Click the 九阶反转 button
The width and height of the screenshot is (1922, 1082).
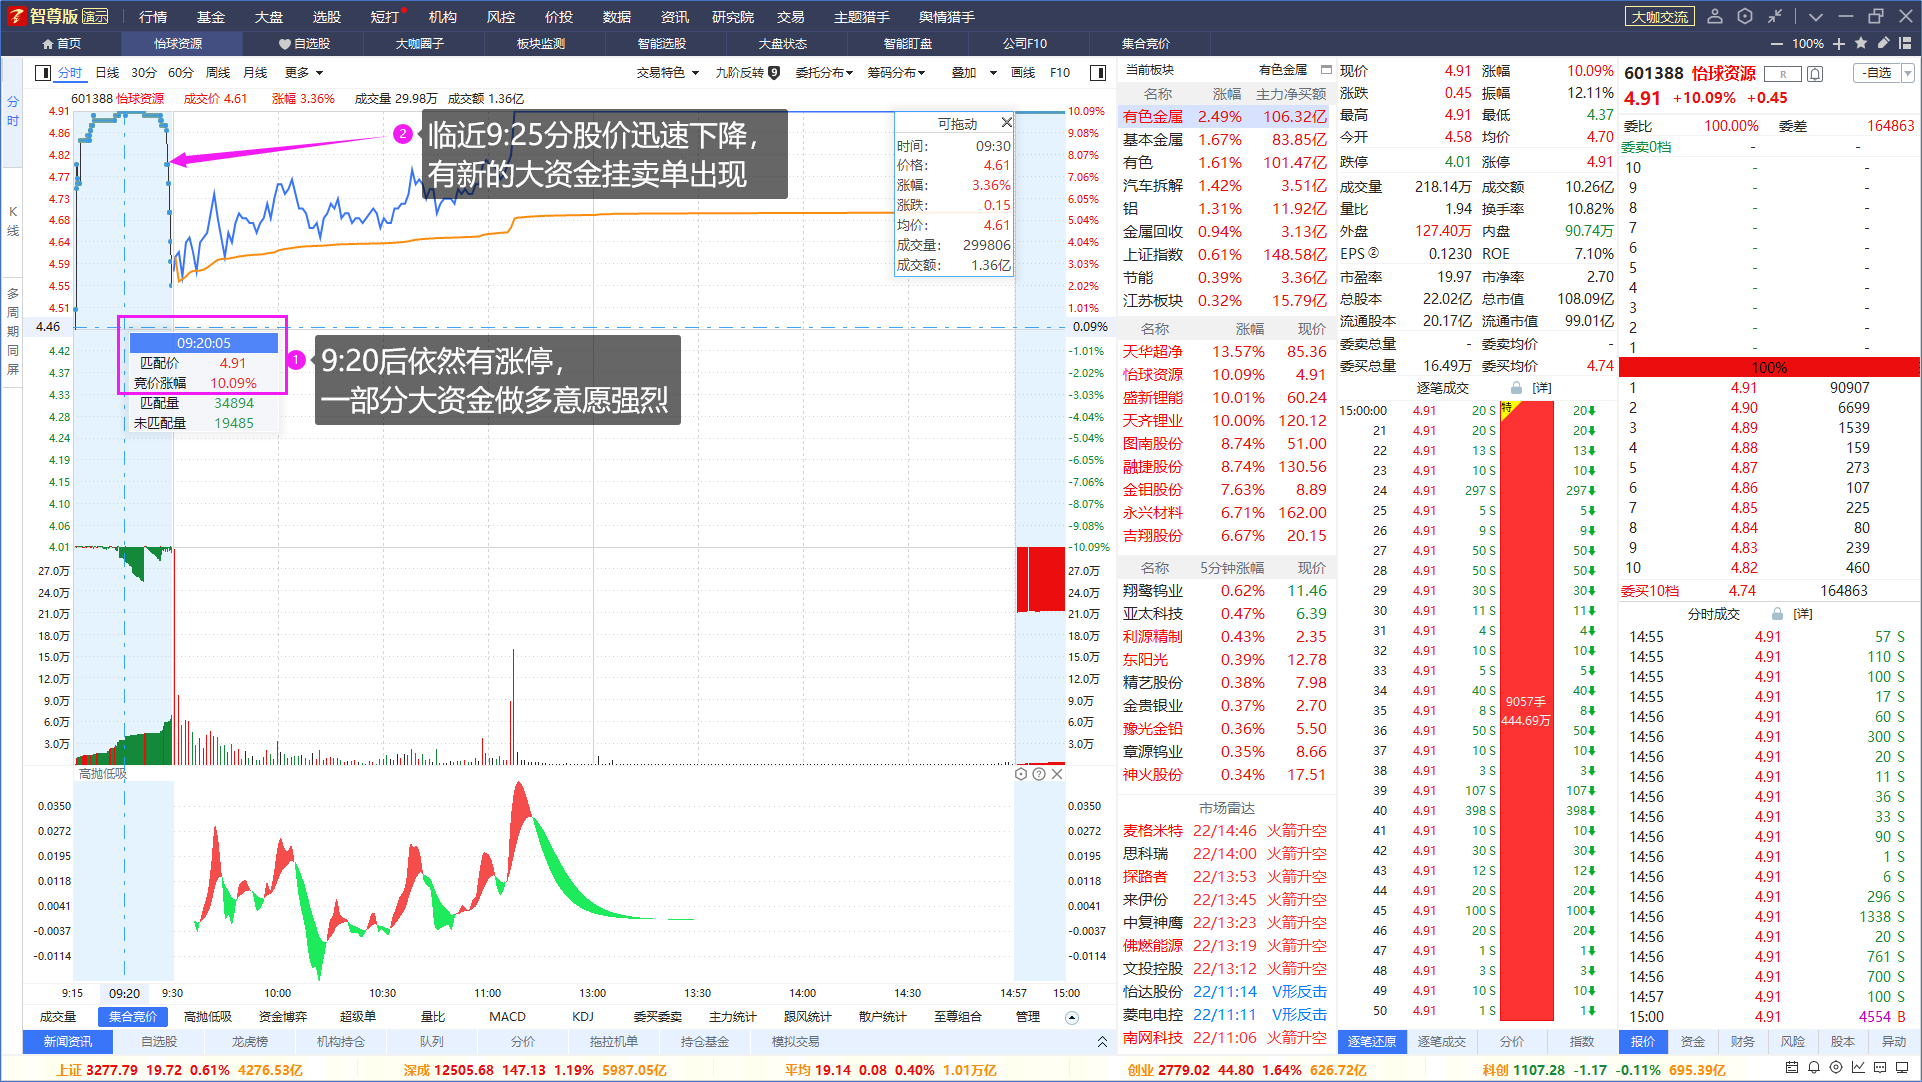point(747,73)
